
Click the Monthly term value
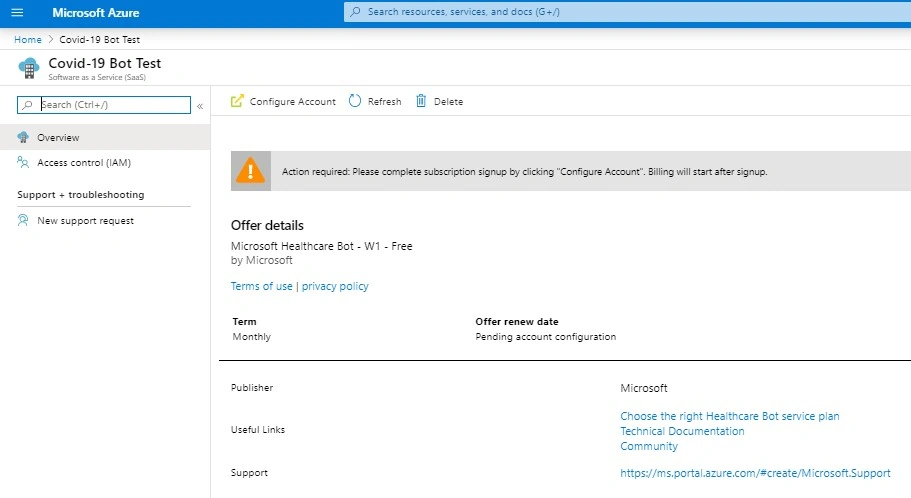tap(252, 336)
